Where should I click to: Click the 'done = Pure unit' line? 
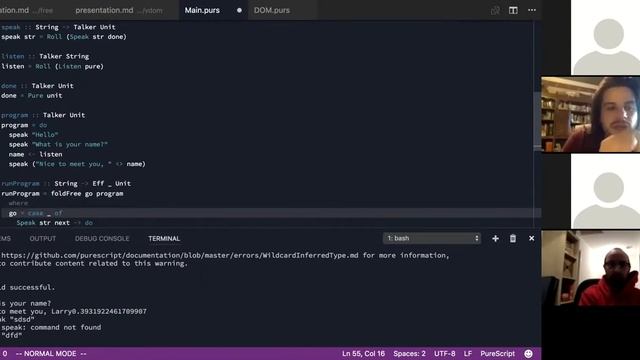[31, 96]
